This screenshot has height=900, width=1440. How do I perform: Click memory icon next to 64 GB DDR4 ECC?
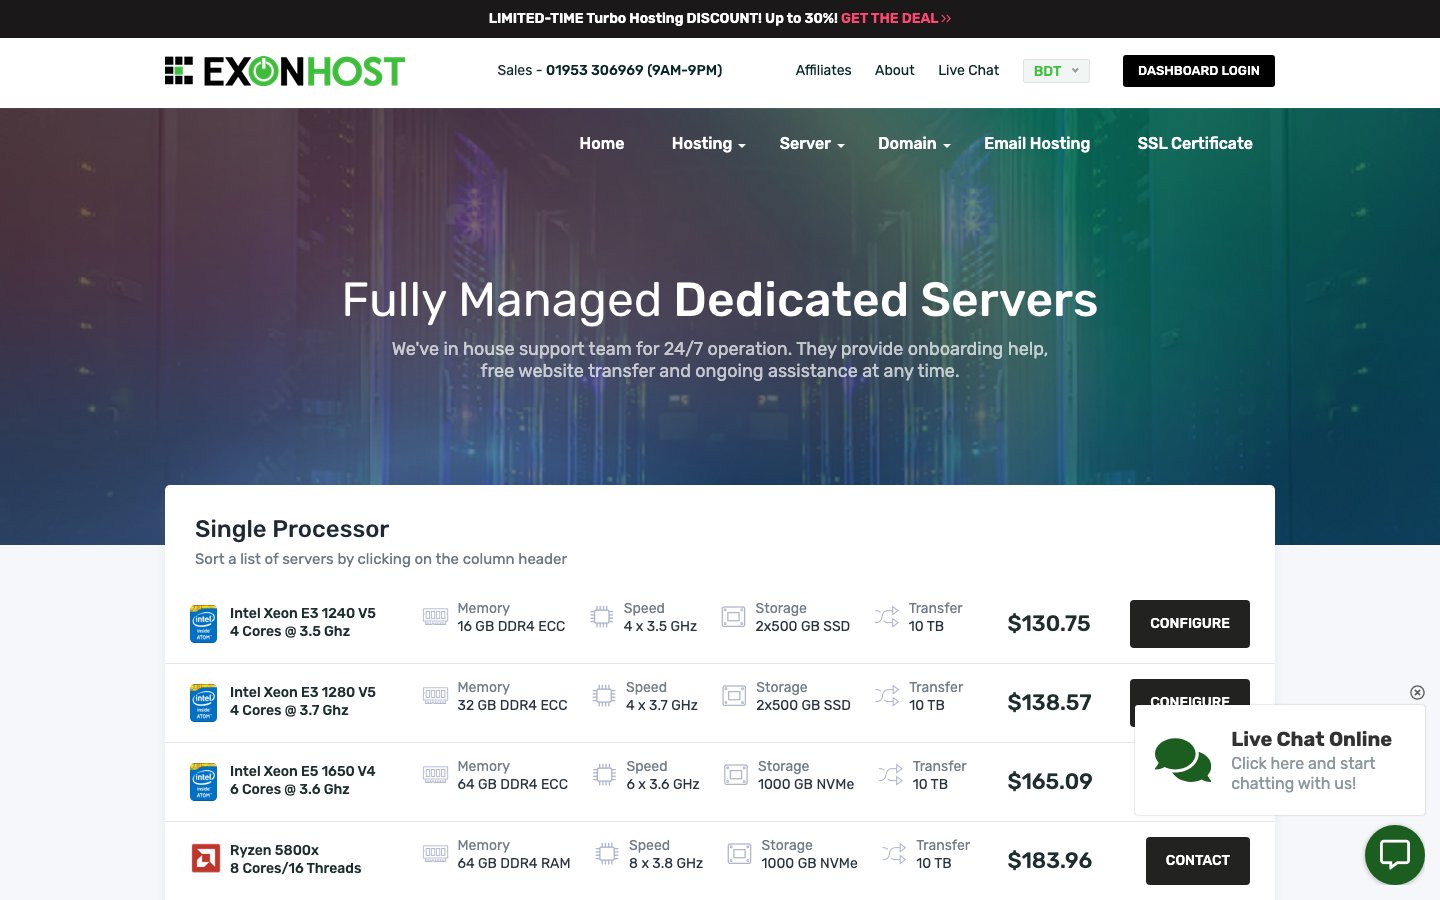(x=435, y=774)
